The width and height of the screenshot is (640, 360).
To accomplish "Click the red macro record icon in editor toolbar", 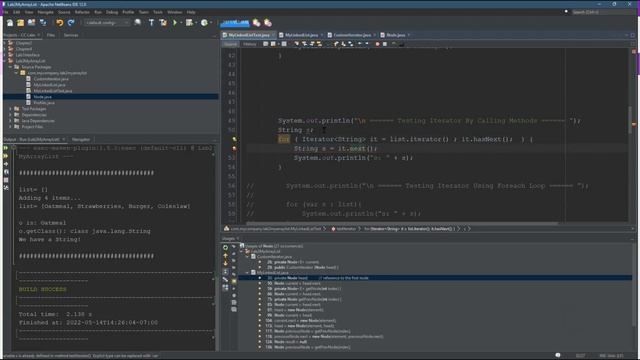I will tap(378, 44).
